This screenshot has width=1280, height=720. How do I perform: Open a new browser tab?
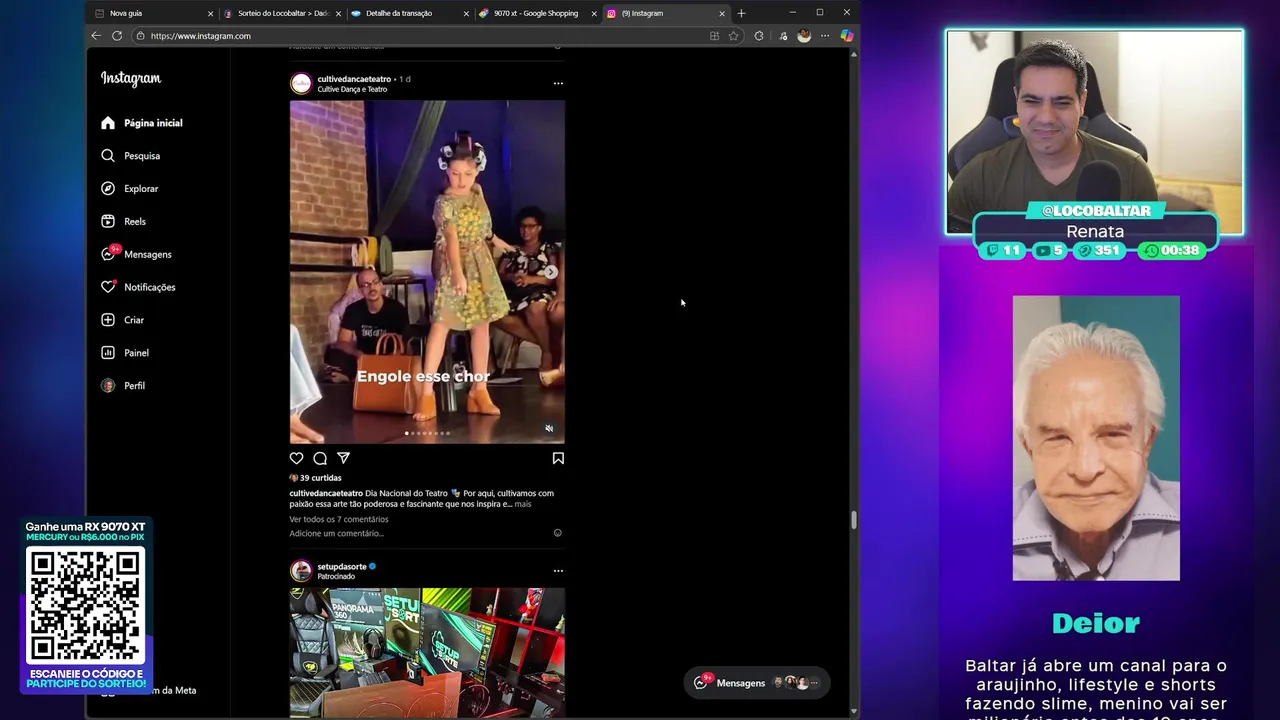741,13
